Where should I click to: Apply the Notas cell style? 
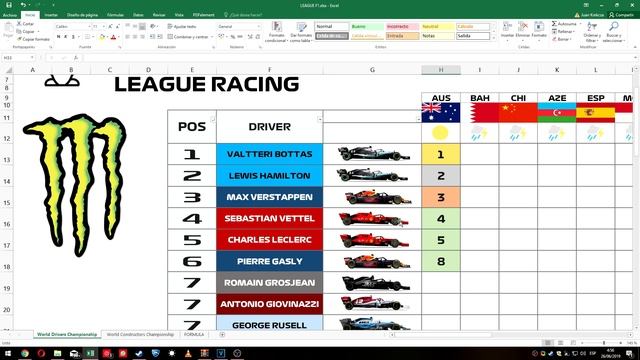pos(438,36)
